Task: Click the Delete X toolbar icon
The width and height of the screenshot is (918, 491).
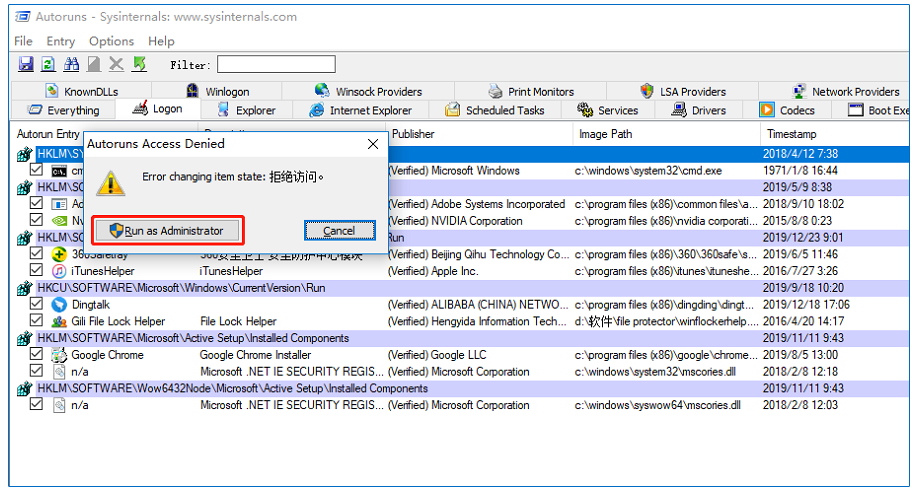Action: coord(116,64)
